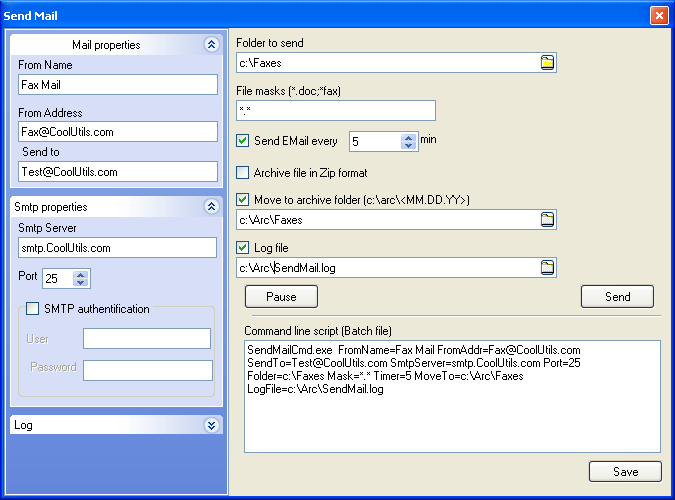Click the SMTP User field

[x=147, y=339]
